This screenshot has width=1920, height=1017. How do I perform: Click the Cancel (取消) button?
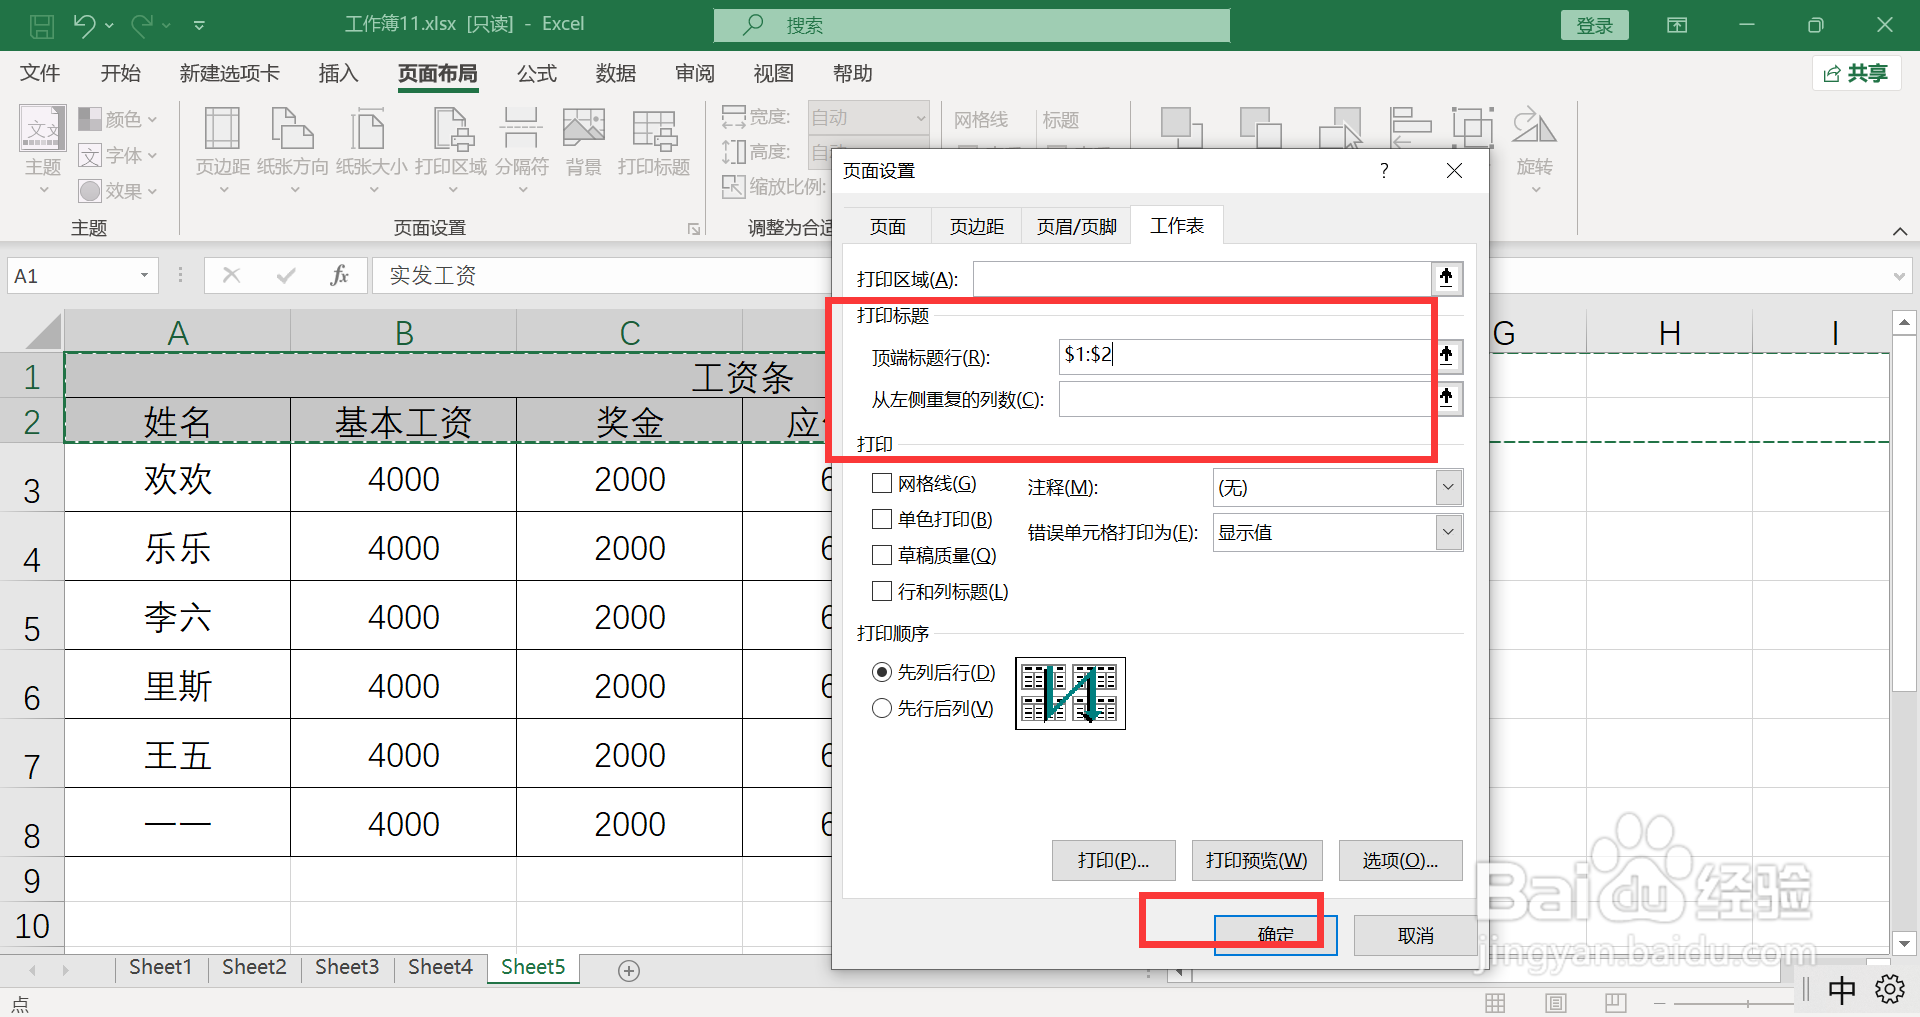tap(1415, 935)
